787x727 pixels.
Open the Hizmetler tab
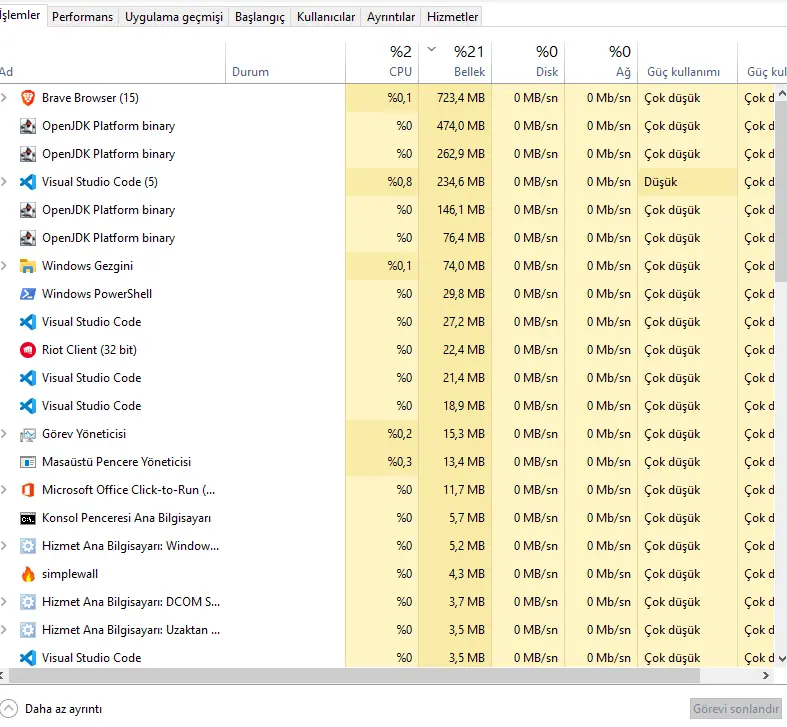click(452, 17)
